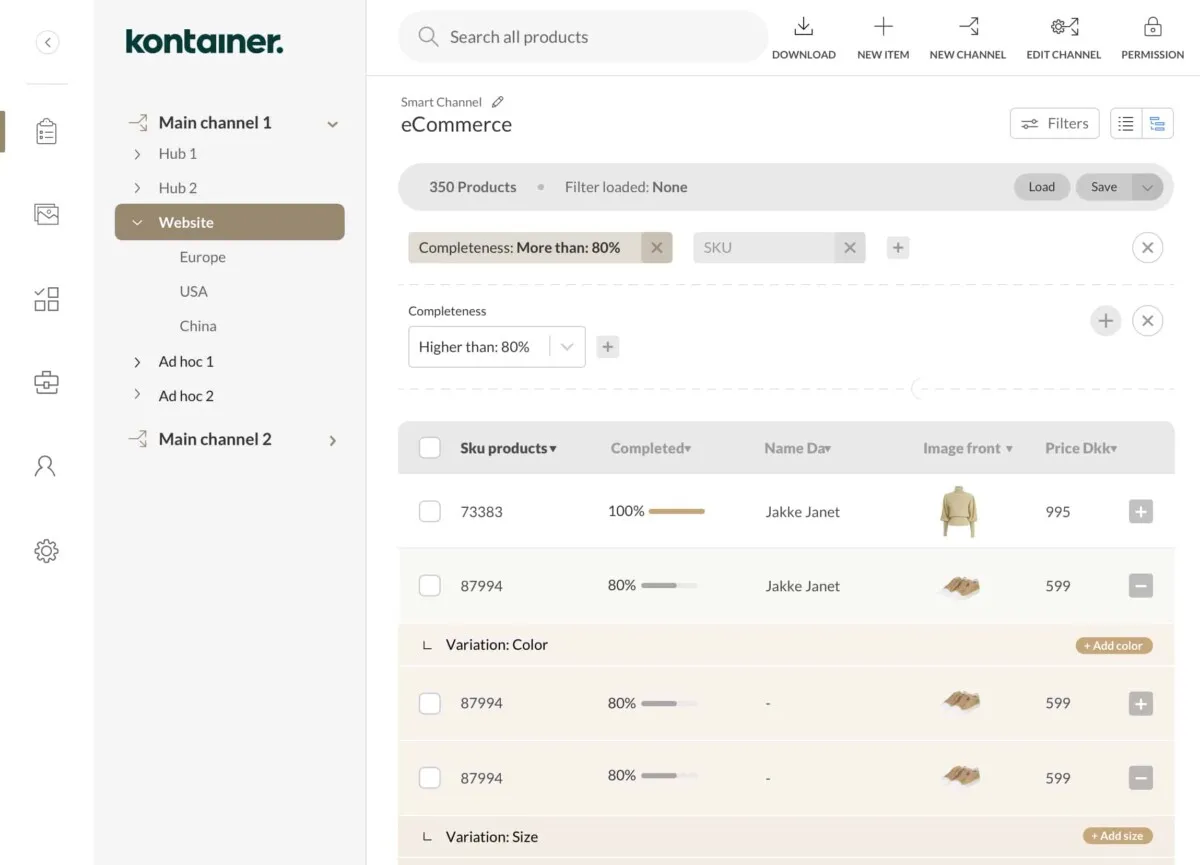The width and height of the screenshot is (1200, 865).
Task: Click the Download toolbar icon
Action: pyautogui.click(x=803, y=28)
